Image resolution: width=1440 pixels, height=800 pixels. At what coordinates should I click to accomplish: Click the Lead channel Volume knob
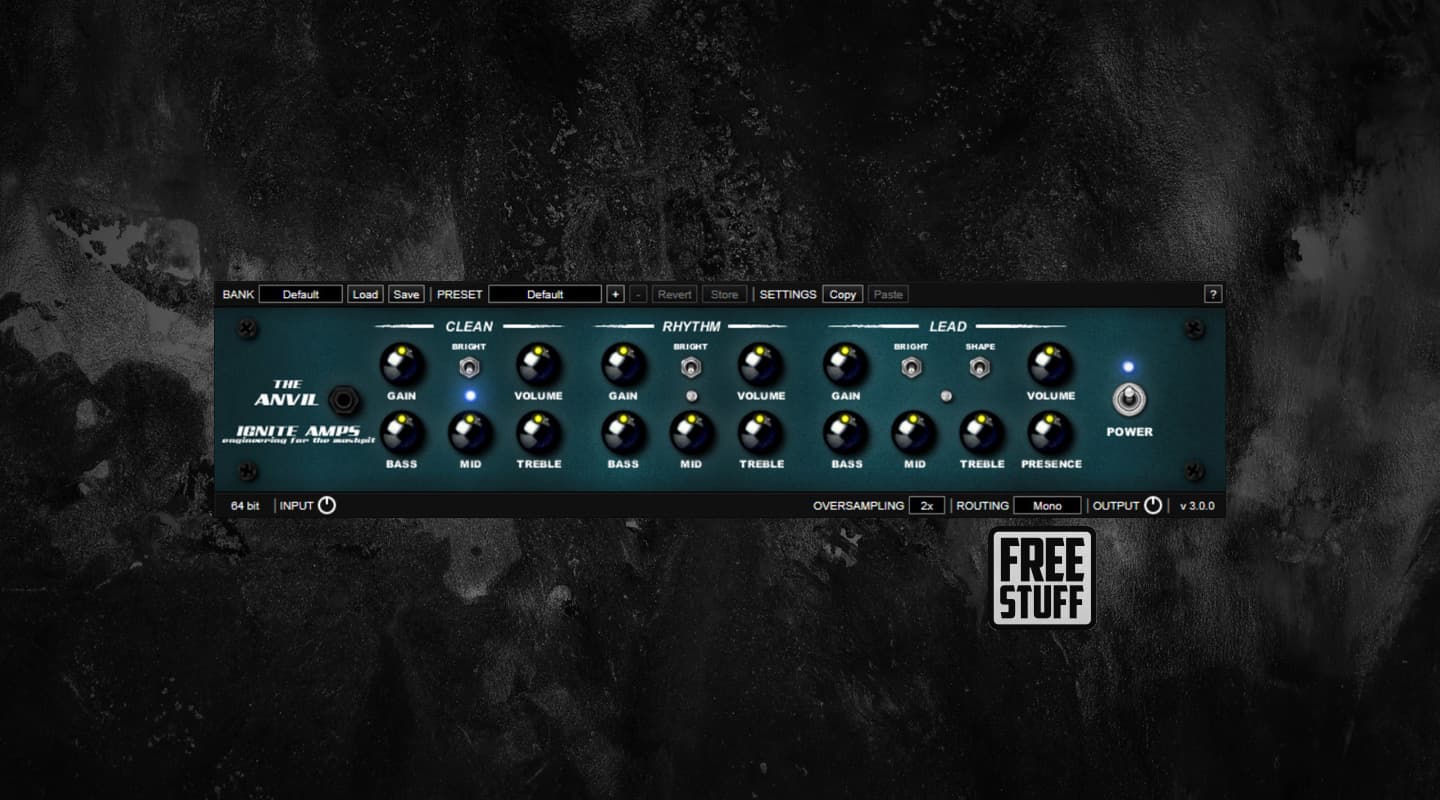click(1050, 365)
